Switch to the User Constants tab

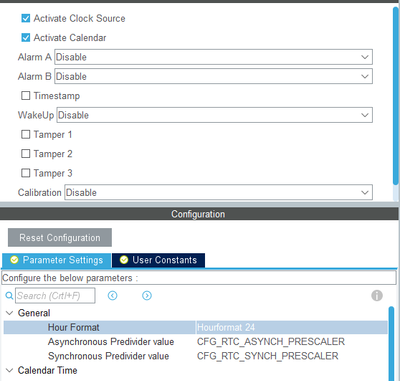point(158,260)
